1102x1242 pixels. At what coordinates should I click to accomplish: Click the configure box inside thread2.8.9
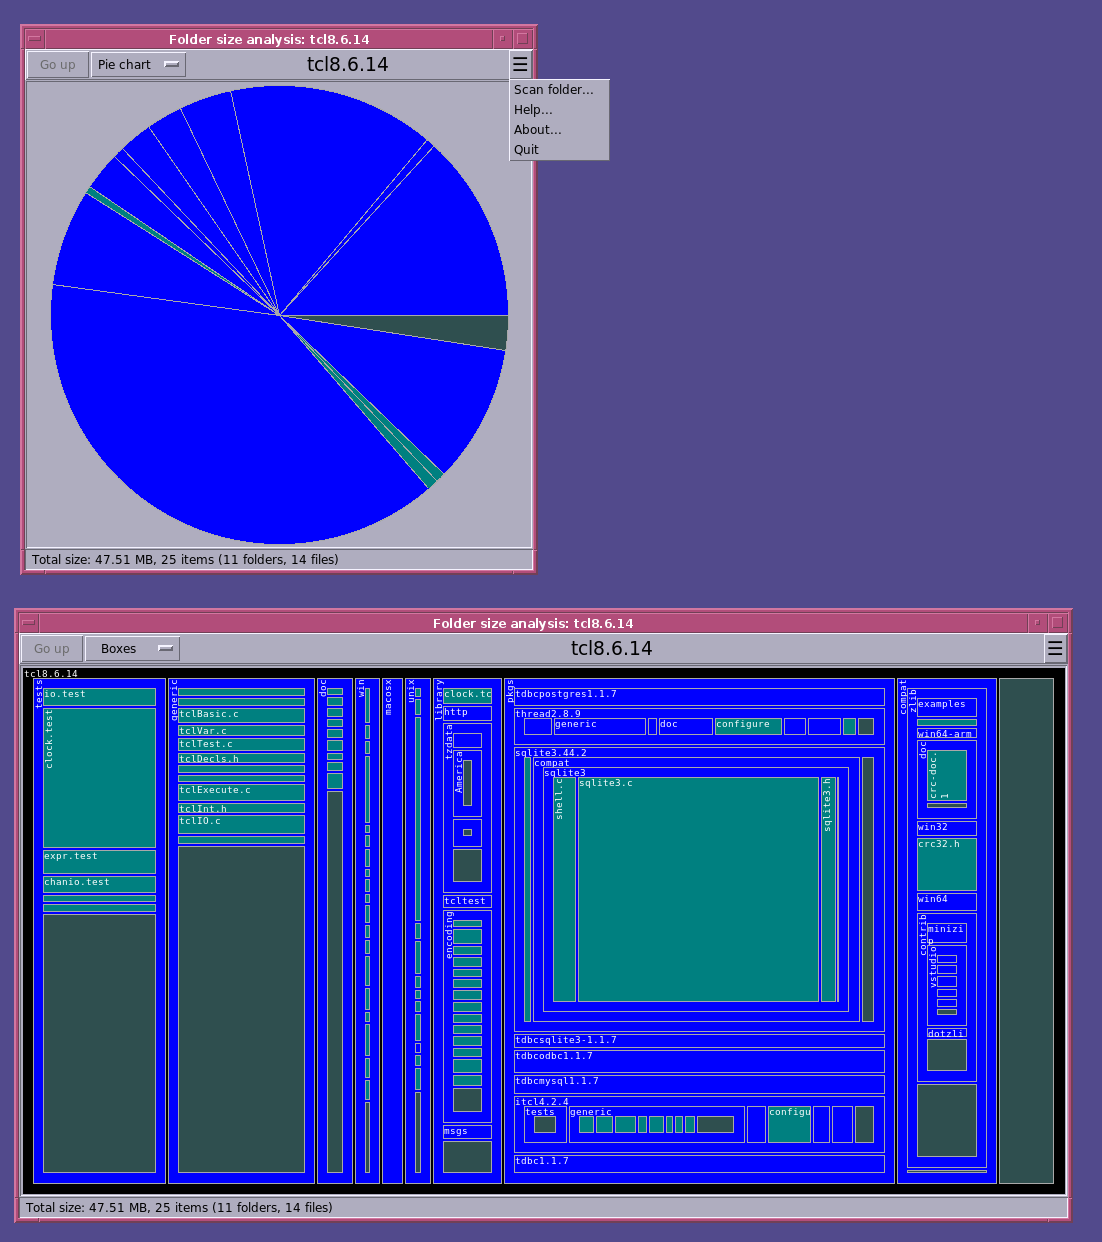pos(748,726)
